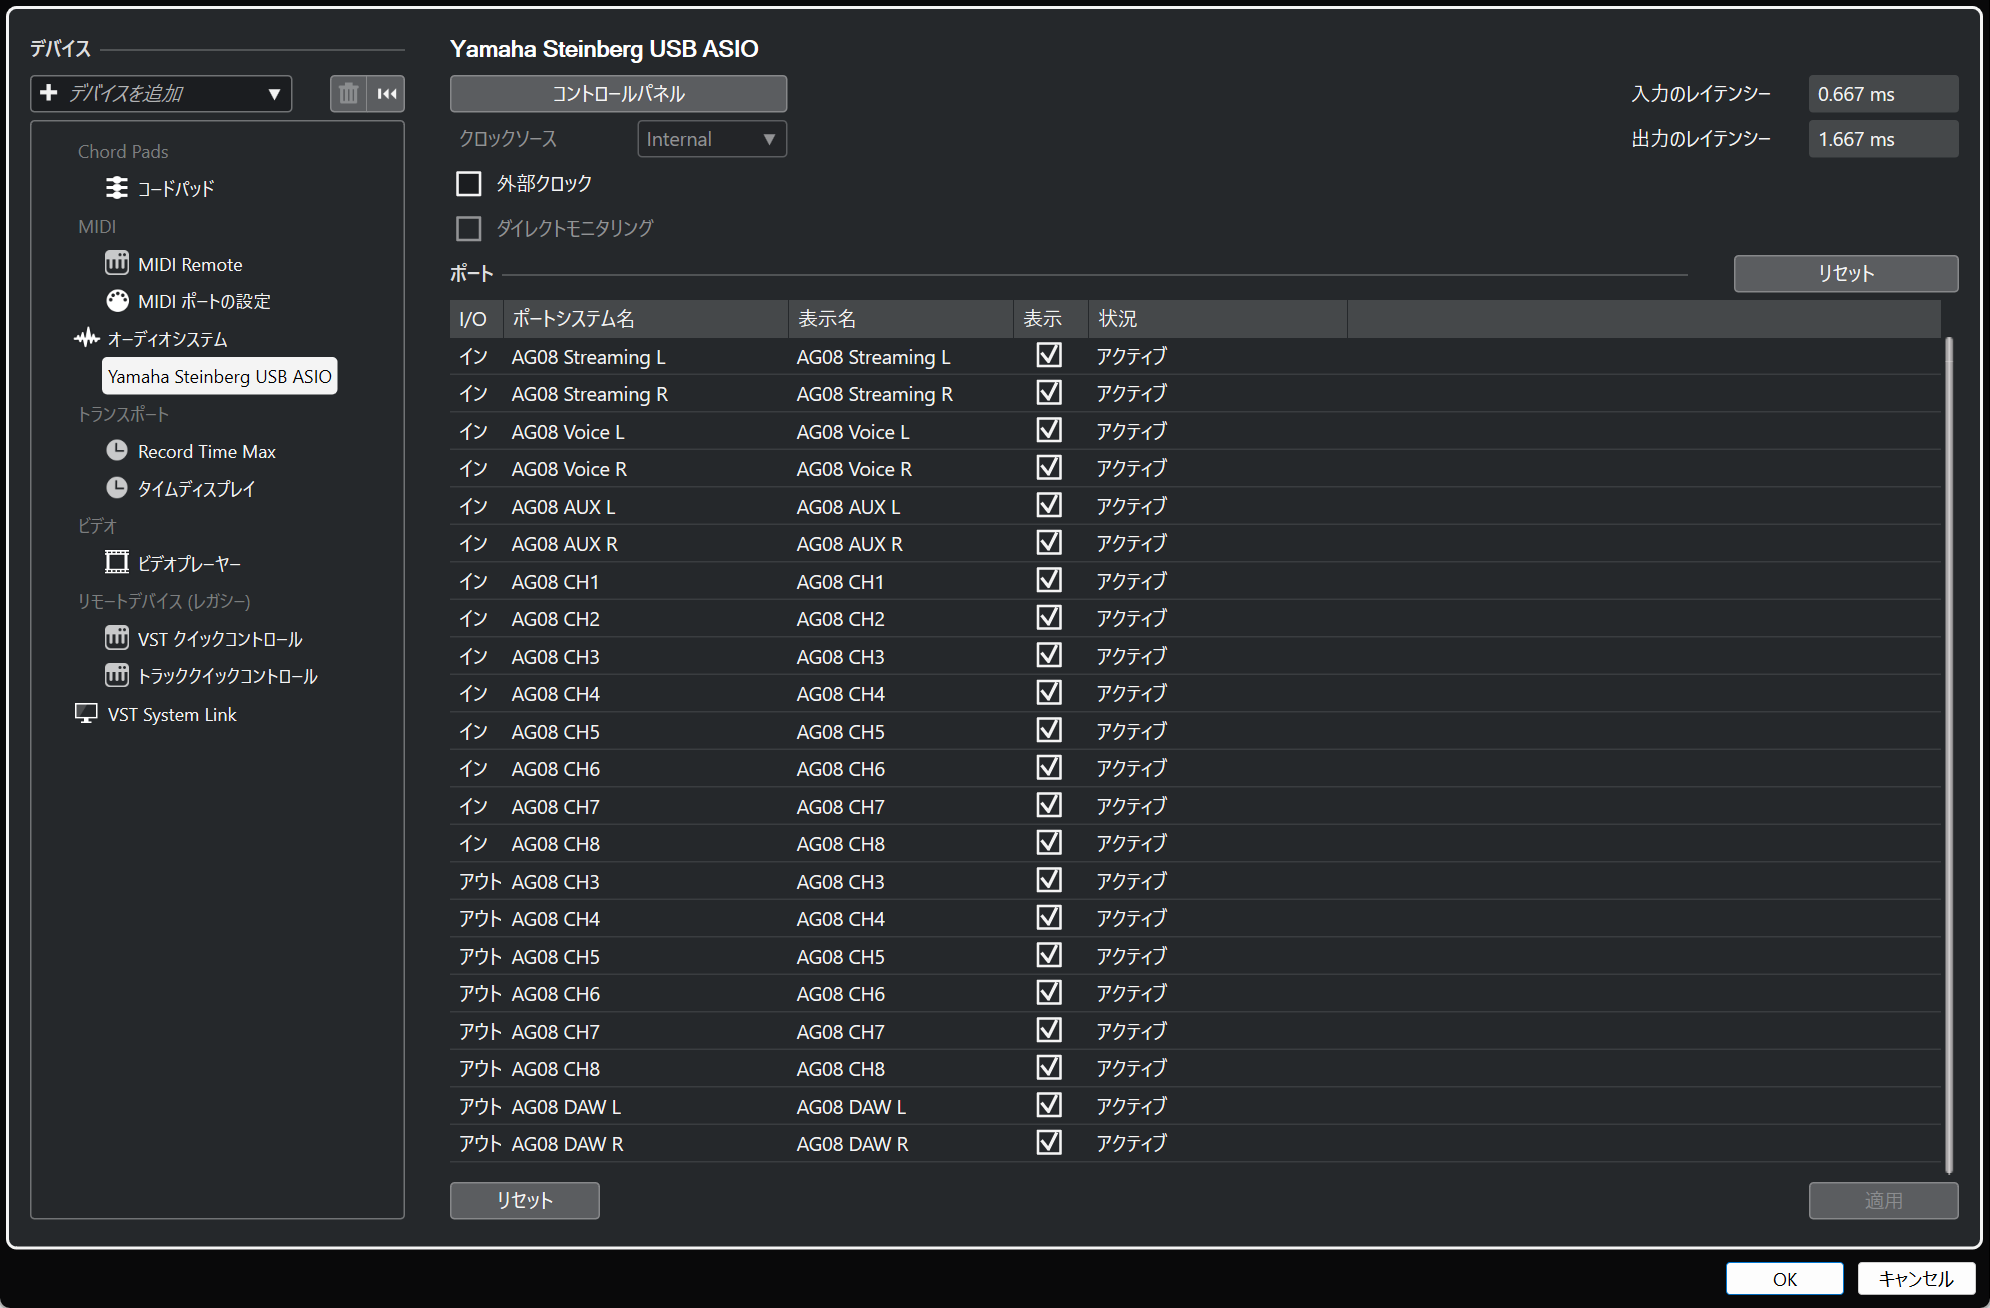Select タイムディスプレイ in the device list
The image size is (1990, 1308).
[196, 489]
